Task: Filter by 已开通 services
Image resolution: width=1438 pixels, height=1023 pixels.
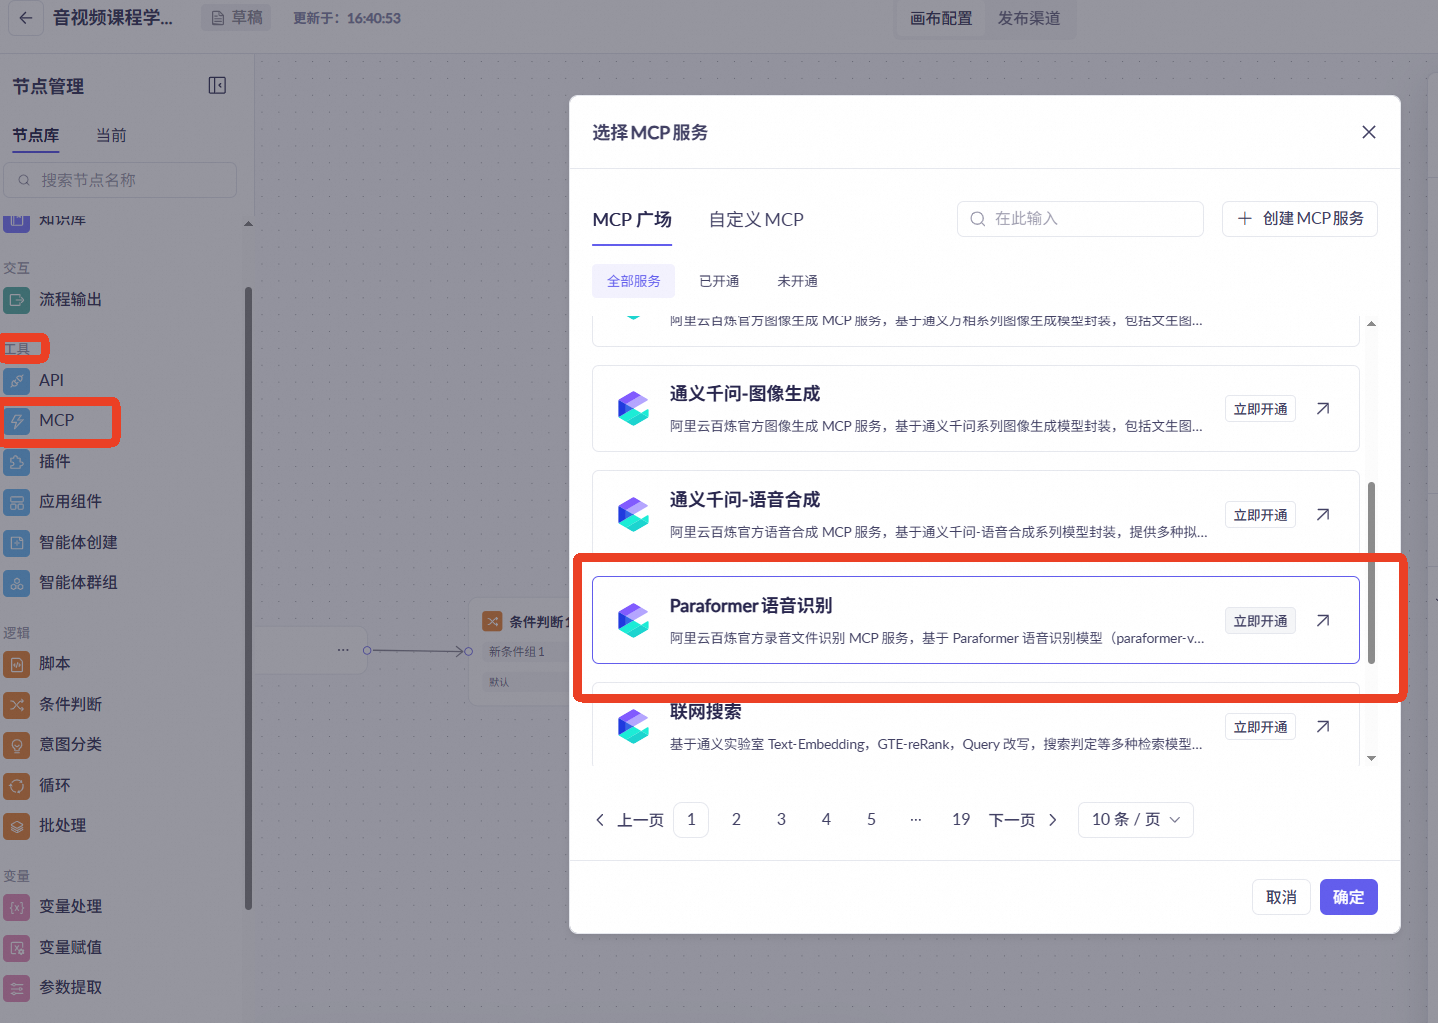Action: (x=719, y=281)
